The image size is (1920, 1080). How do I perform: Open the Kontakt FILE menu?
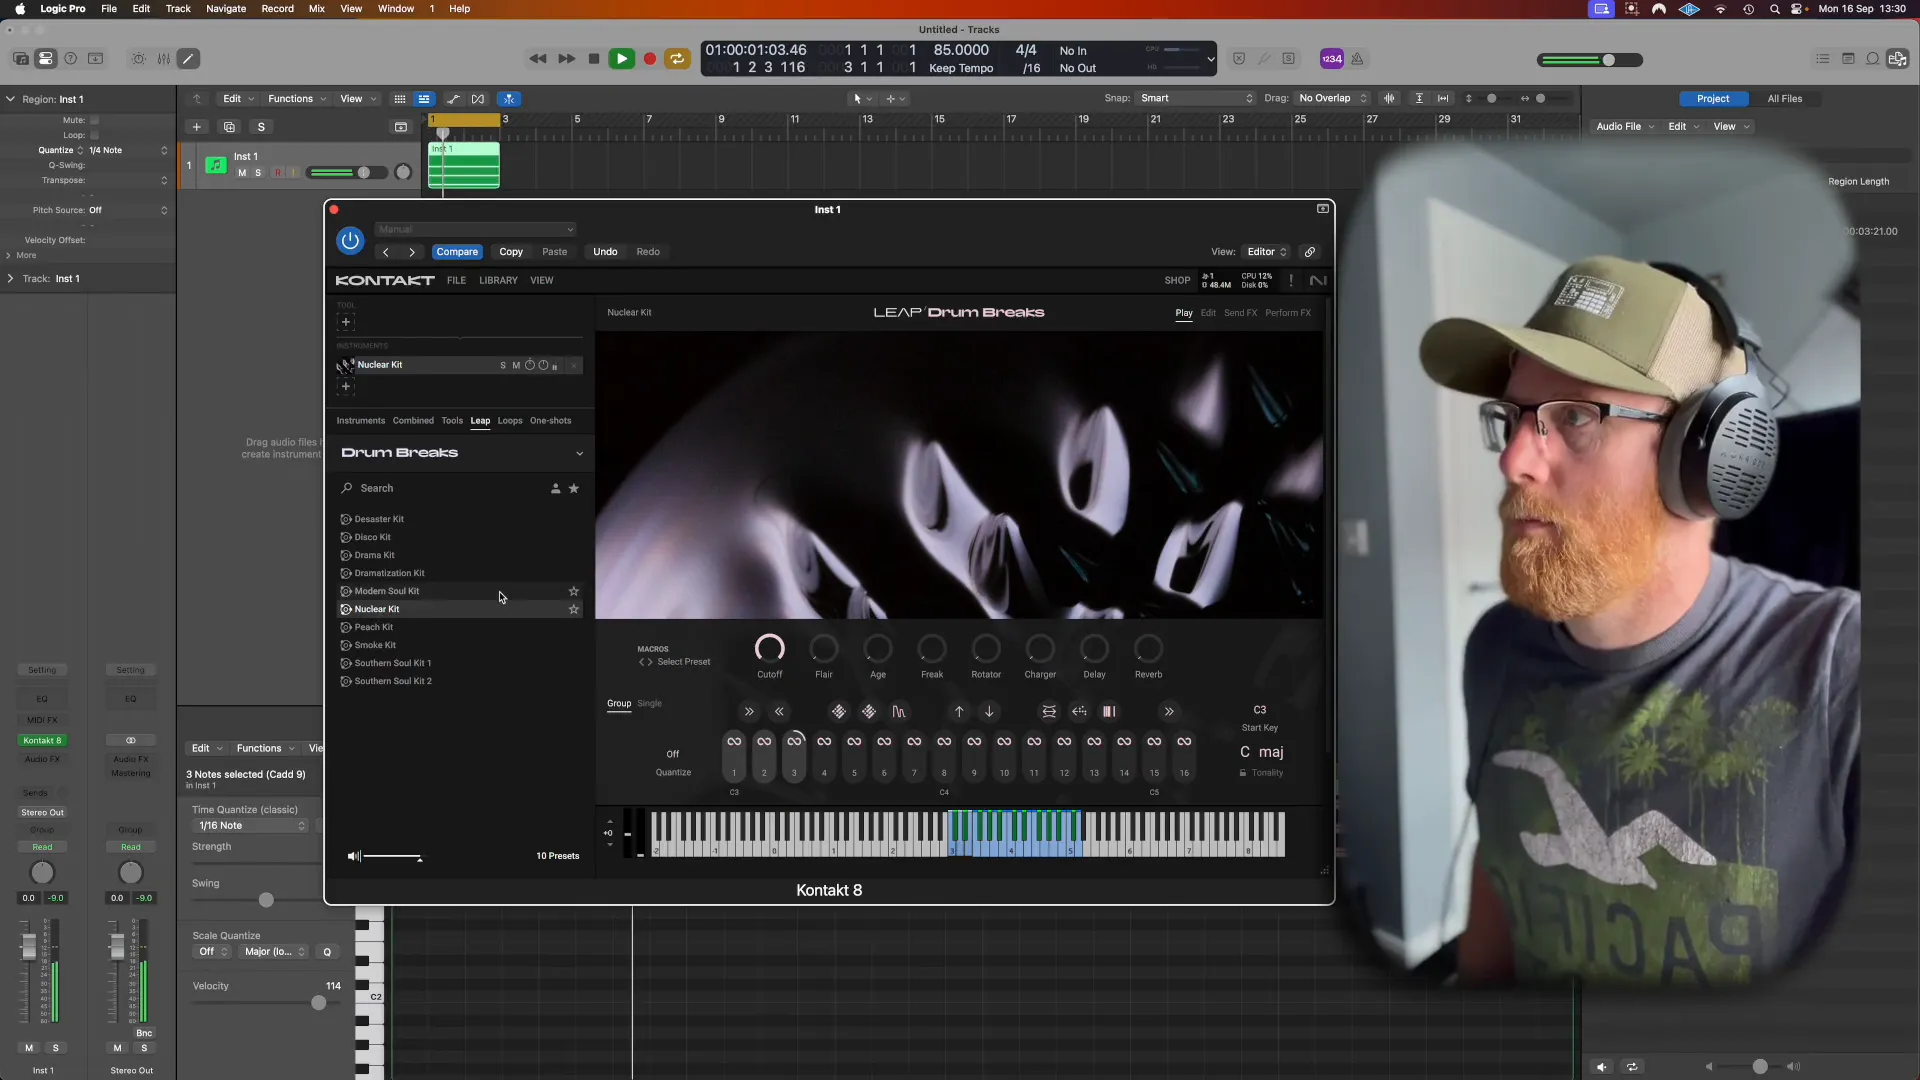pyautogui.click(x=456, y=281)
